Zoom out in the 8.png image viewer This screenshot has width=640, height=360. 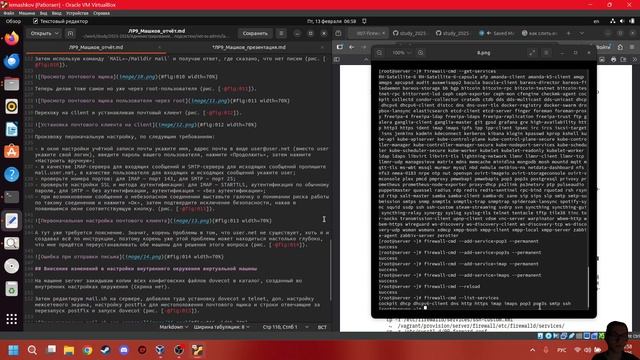pyautogui.click(x=379, y=53)
